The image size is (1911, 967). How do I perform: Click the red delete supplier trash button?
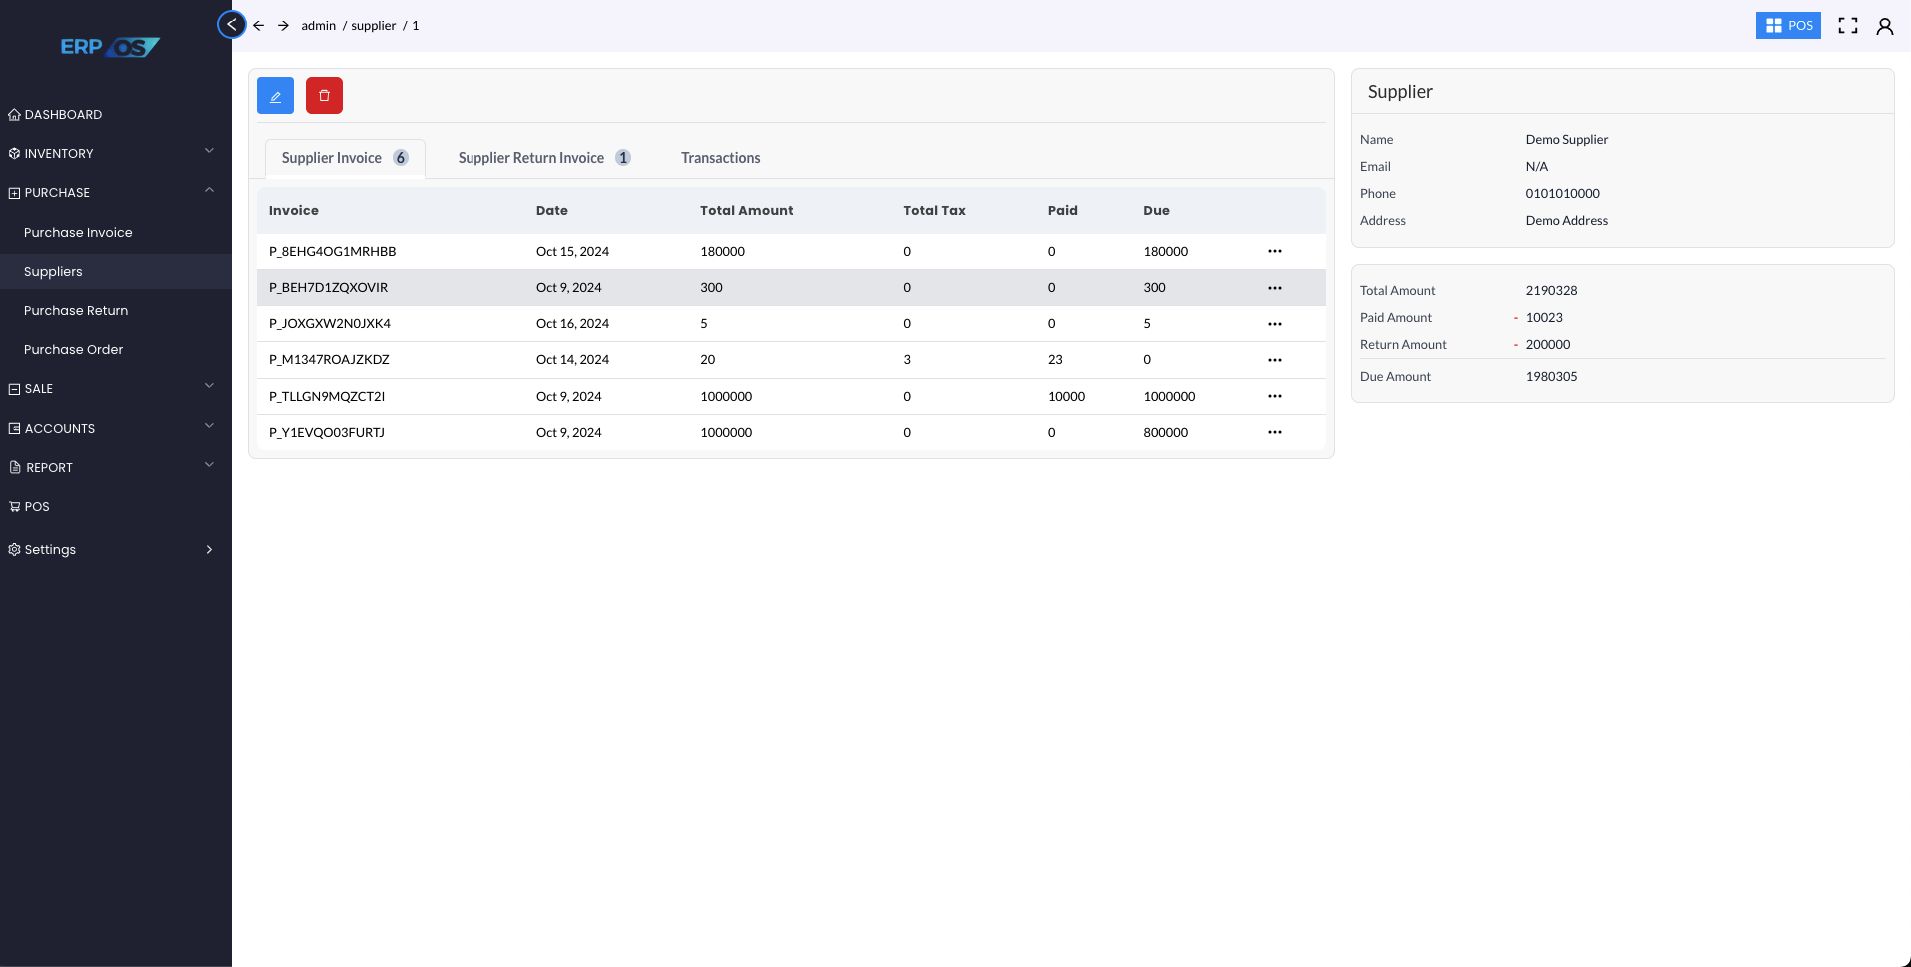coord(324,96)
